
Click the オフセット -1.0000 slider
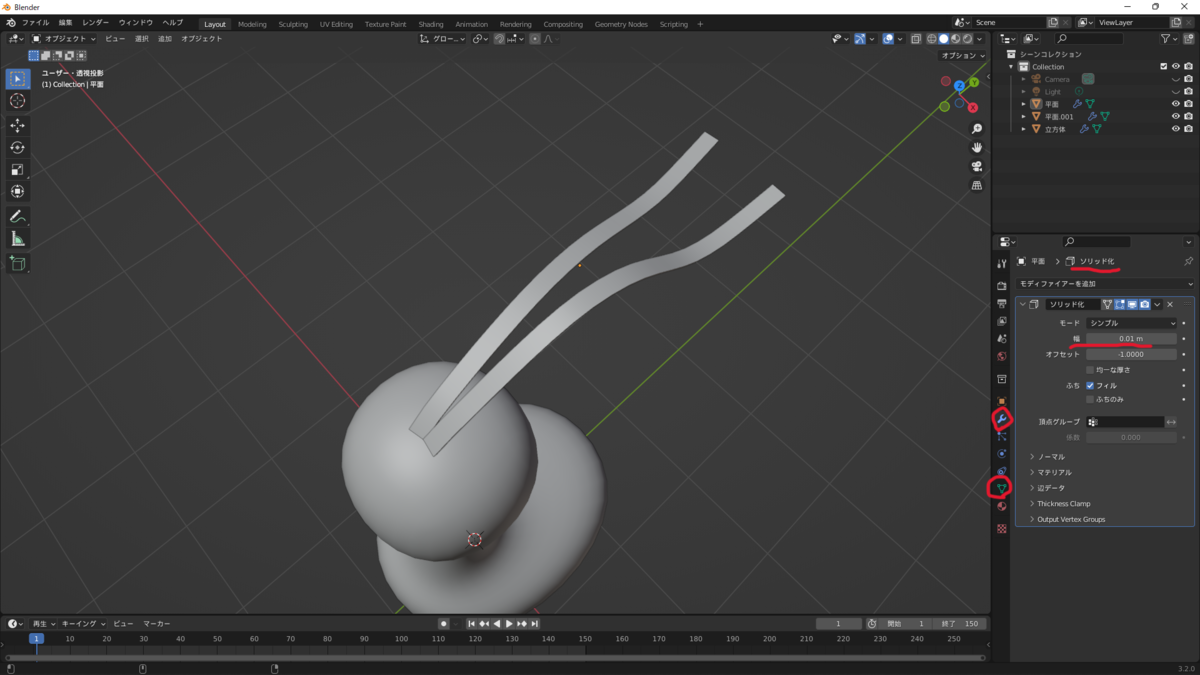click(1131, 354)
